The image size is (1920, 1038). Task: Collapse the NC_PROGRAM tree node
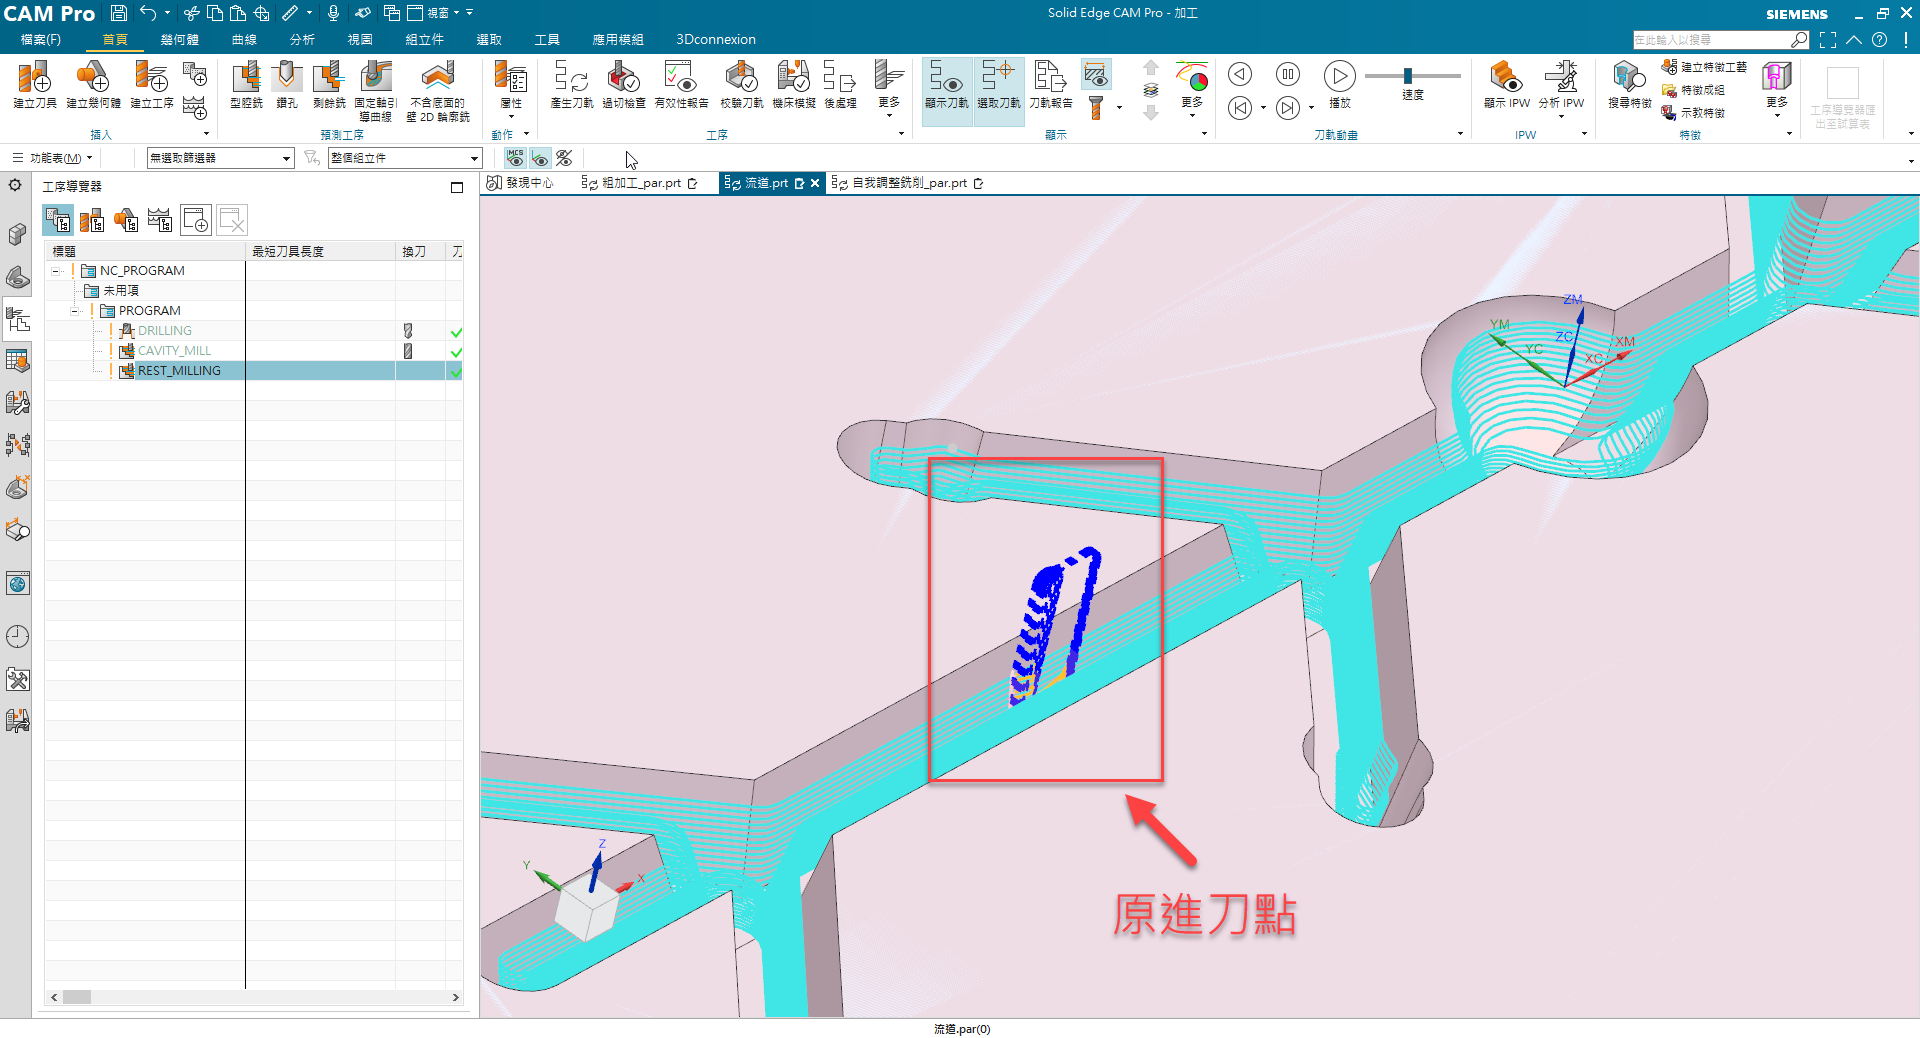pos(56,271)
